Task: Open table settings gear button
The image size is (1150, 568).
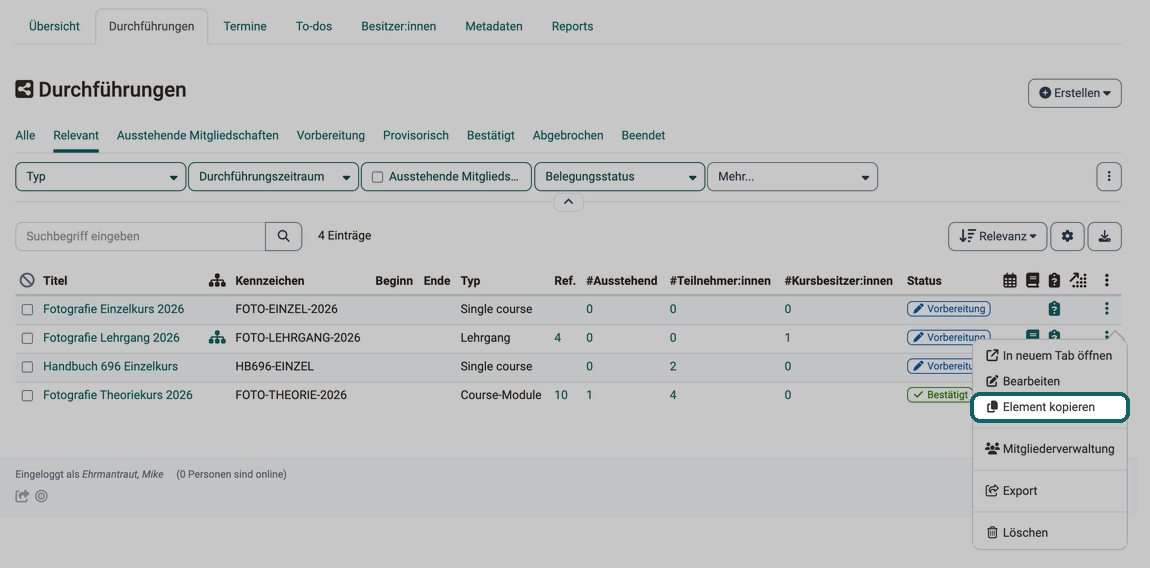Action: pos(1067,236)
